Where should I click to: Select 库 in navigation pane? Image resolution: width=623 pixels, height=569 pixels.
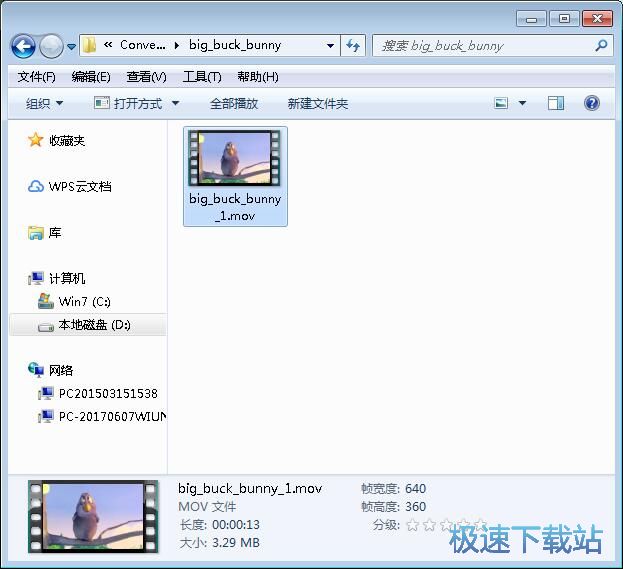pyautogui.click(x=55, y=232)
